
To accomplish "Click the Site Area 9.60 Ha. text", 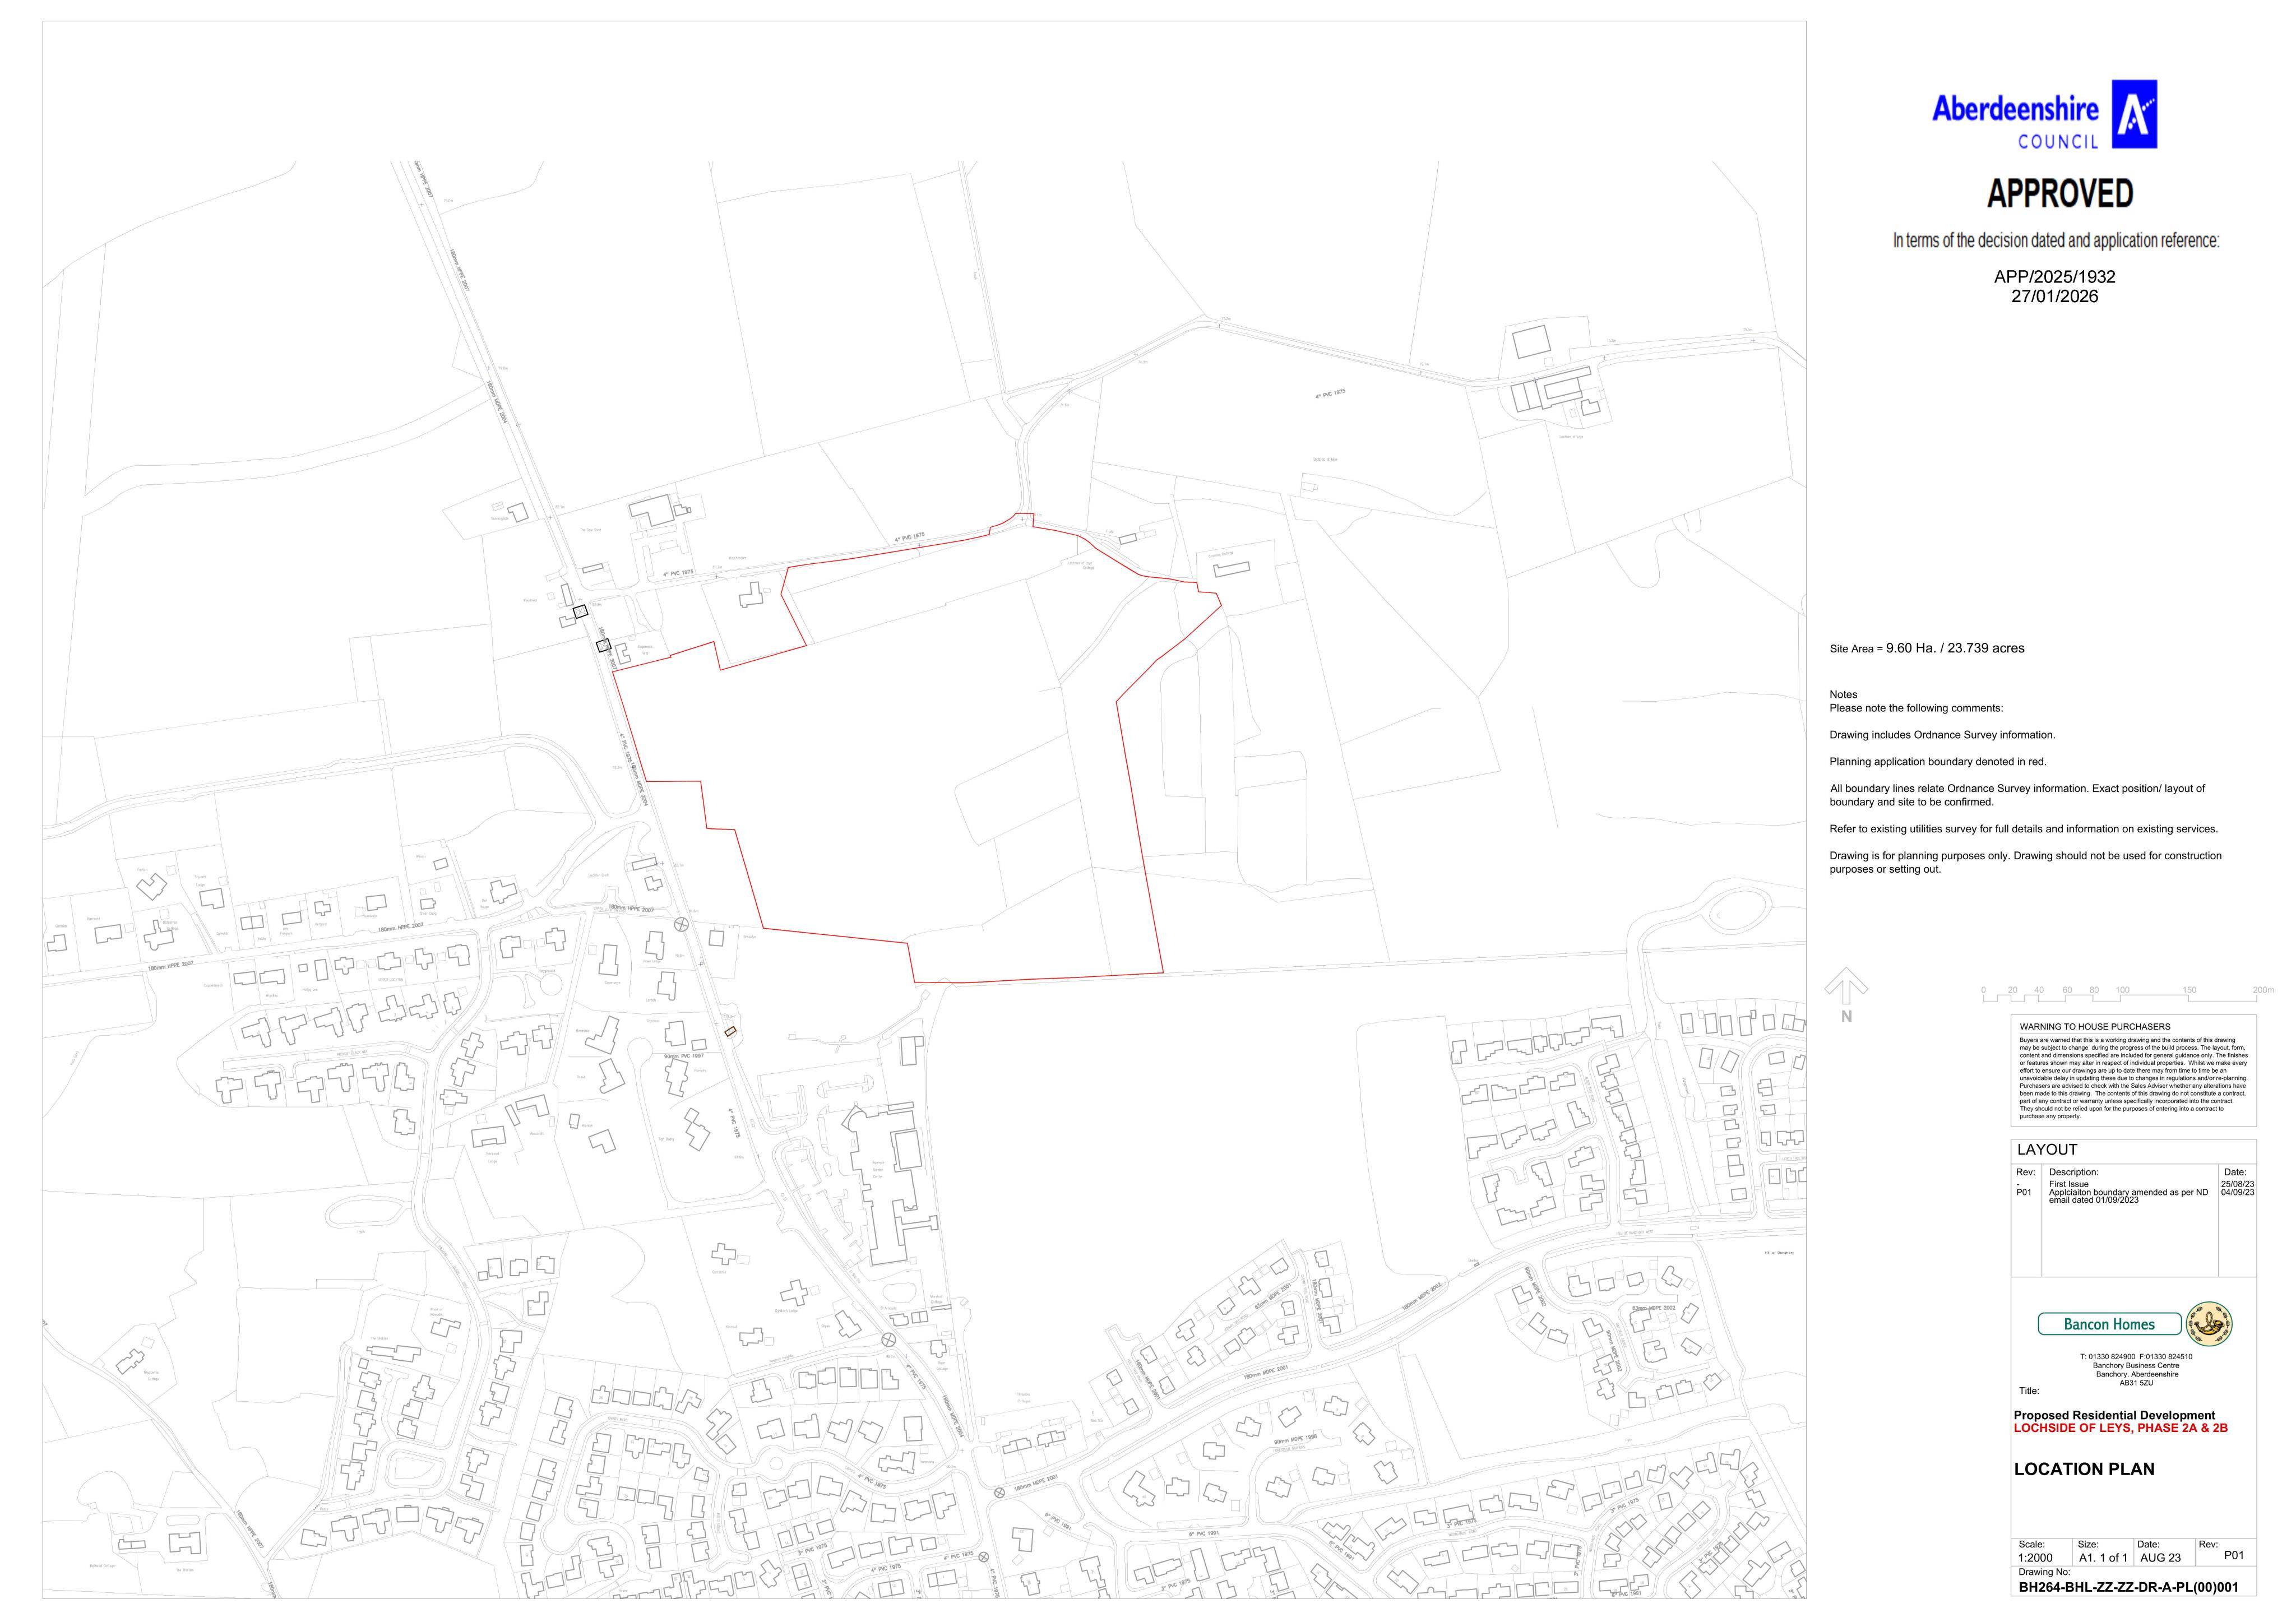I will pos(1927,648).
